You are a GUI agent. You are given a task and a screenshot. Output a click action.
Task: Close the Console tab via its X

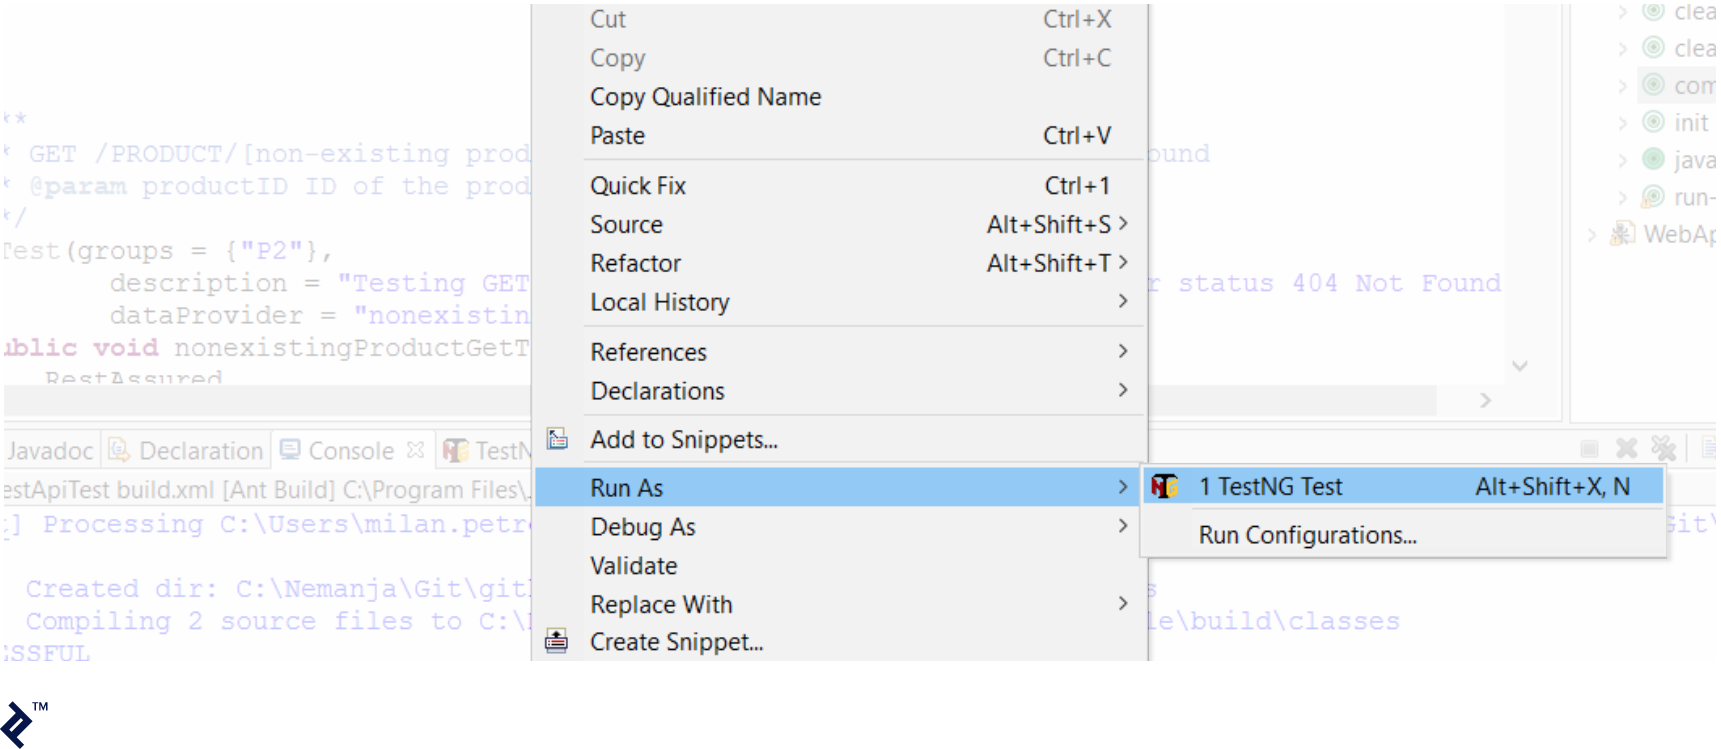pyautogui.click(x=416, y=450)
